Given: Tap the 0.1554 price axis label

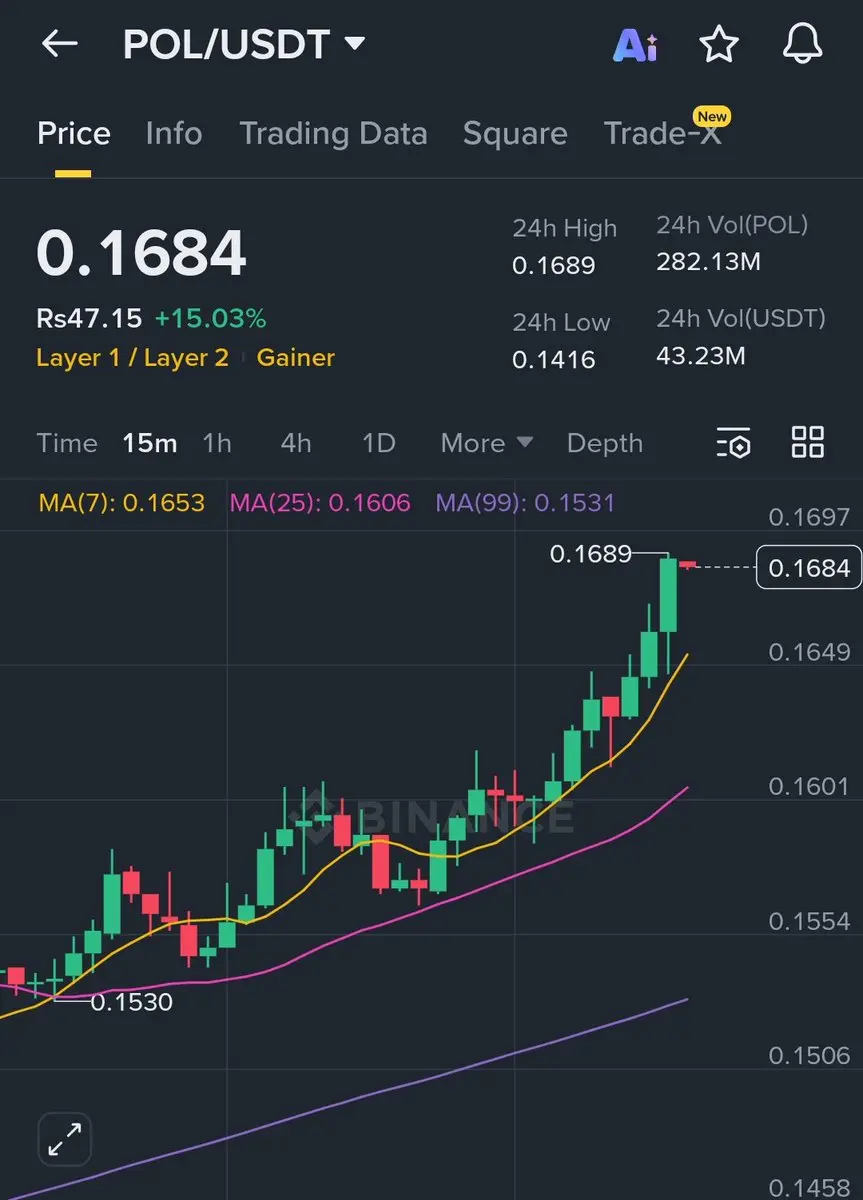Looking at the screenshot, I should pos(809,921).
